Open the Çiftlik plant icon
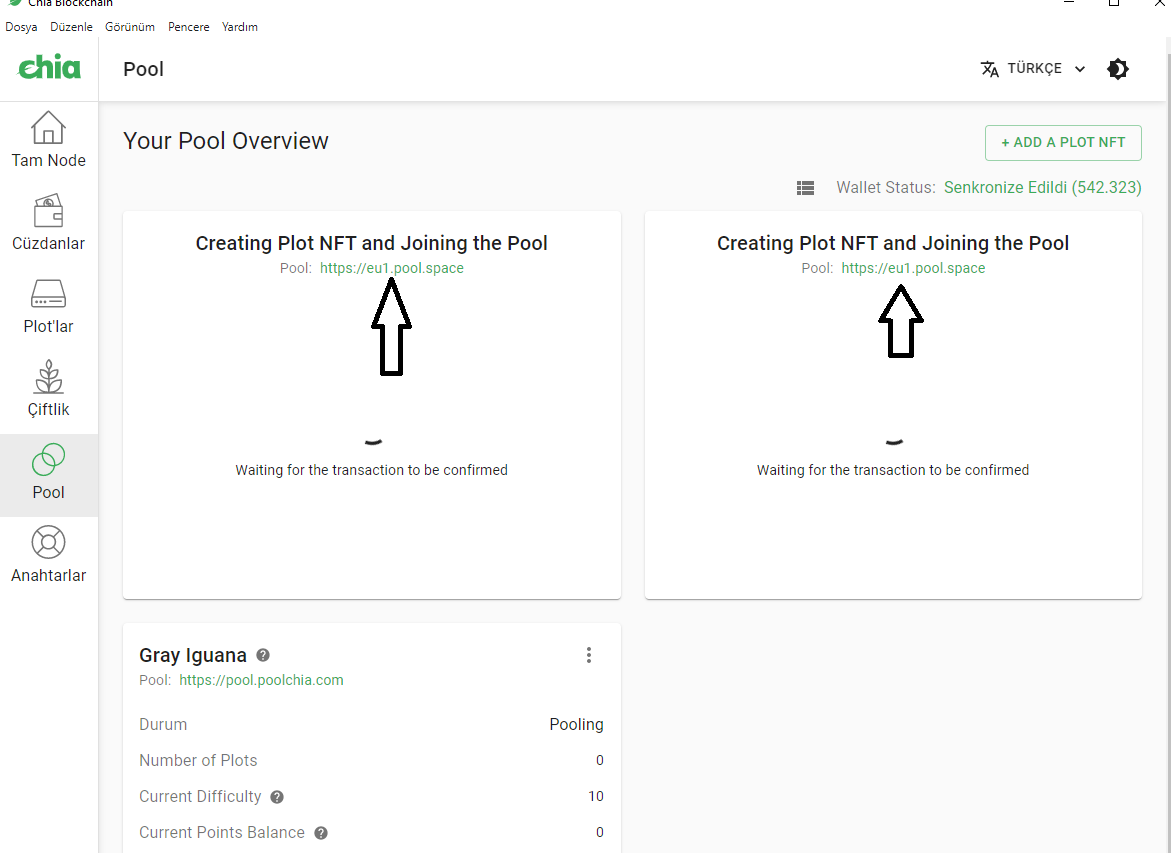The height and width of the screenshot is (853, 1171). 49,376
